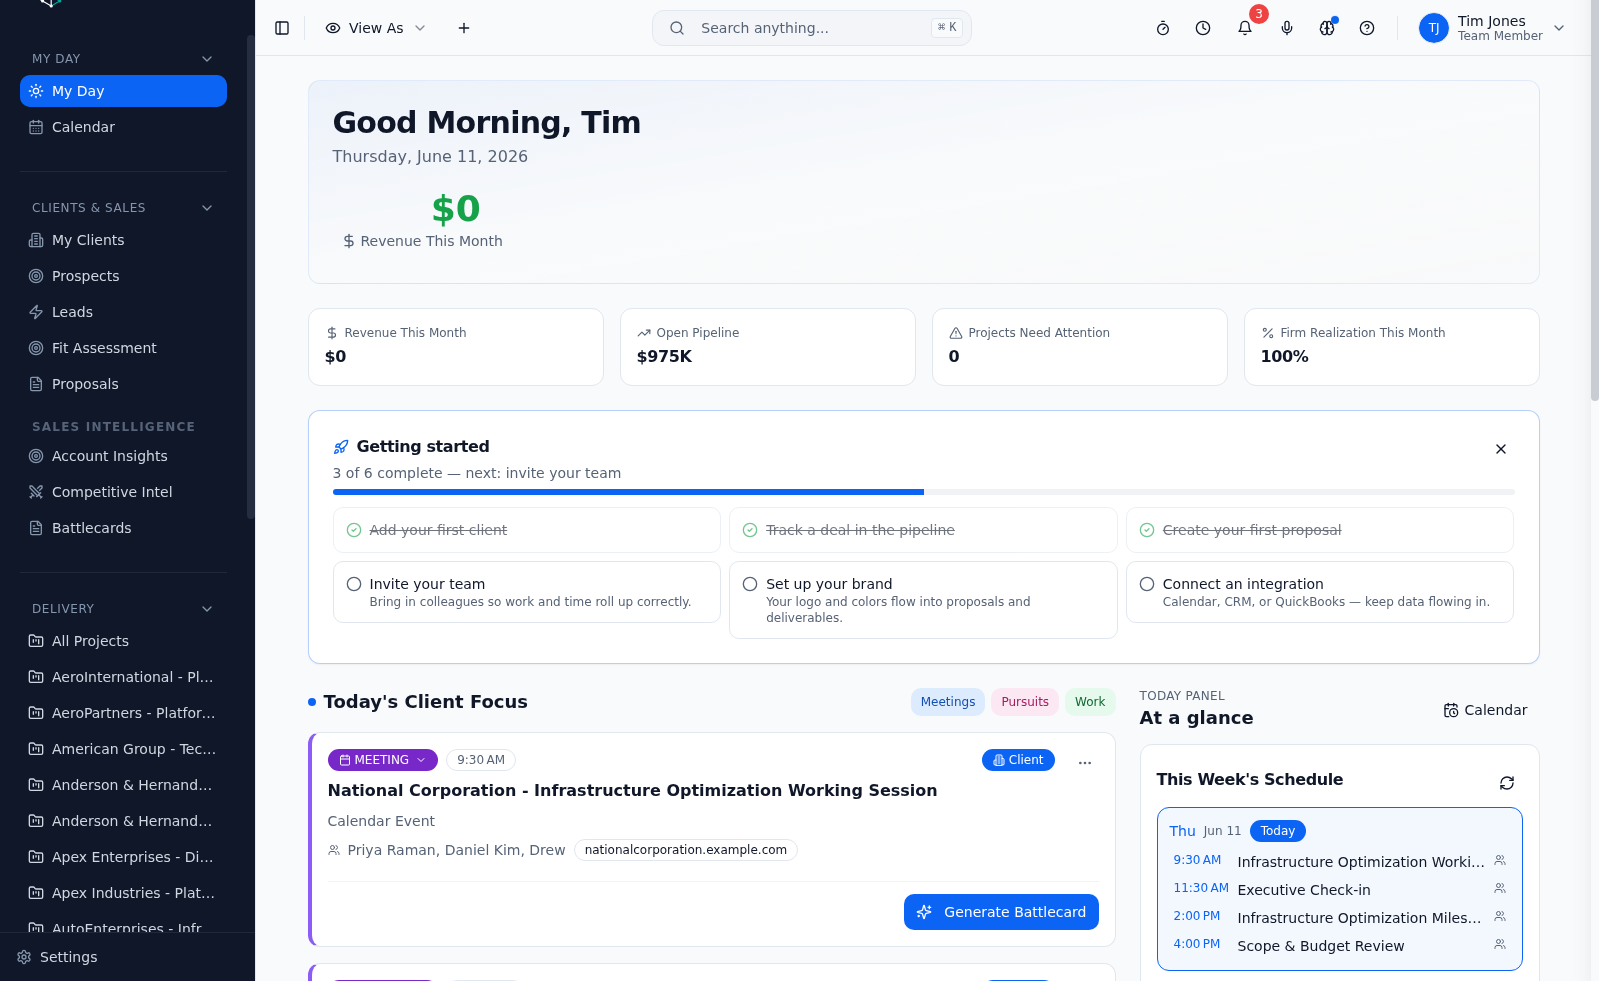
Task: Open AeroPartners project
Action: tap(123, 713)
